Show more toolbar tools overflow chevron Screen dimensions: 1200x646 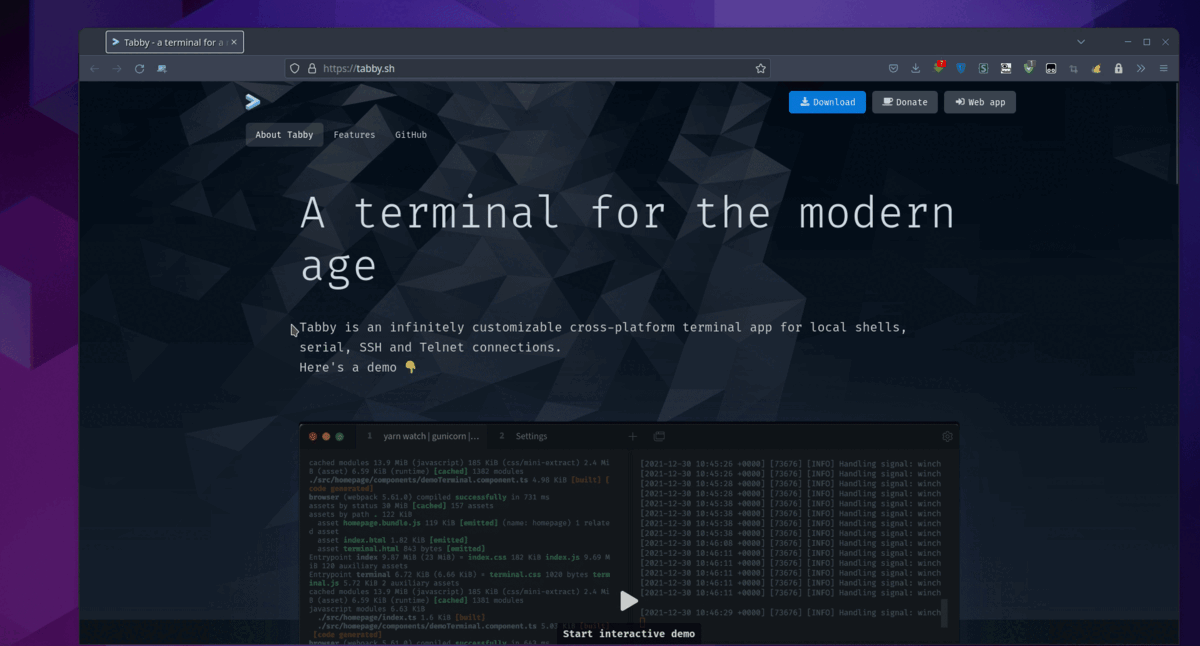click(x=1141, y=68)
